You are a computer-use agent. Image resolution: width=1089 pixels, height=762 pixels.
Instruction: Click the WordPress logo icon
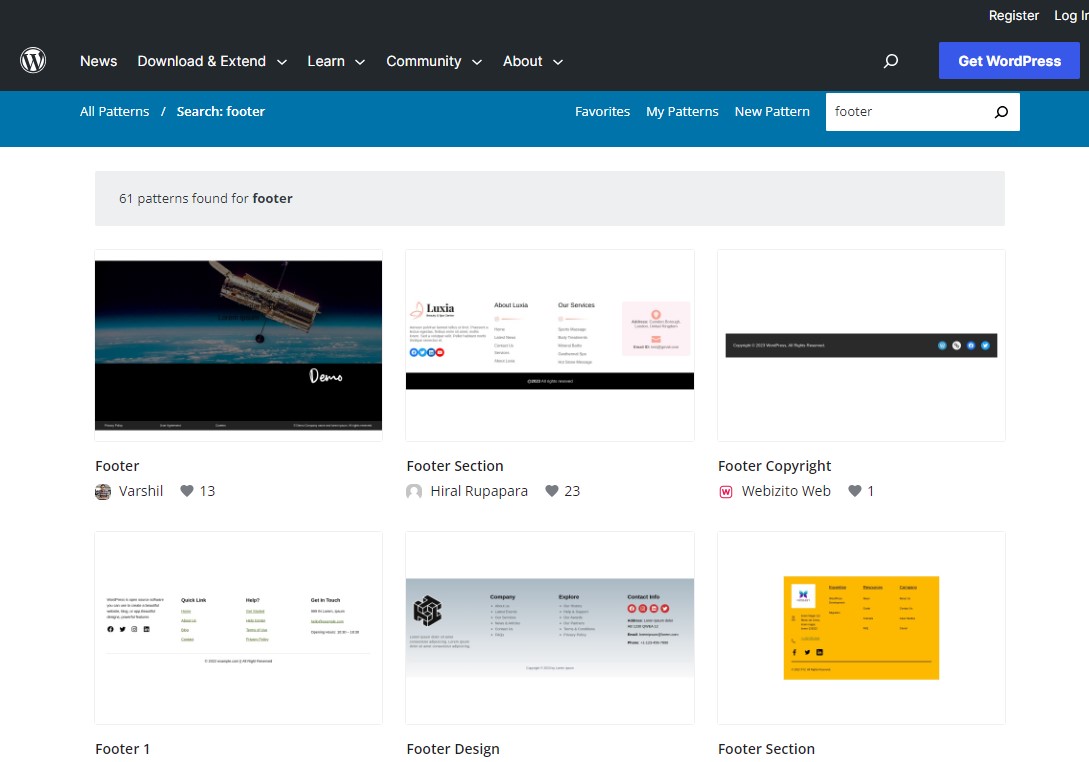click(x=33, y=61)
